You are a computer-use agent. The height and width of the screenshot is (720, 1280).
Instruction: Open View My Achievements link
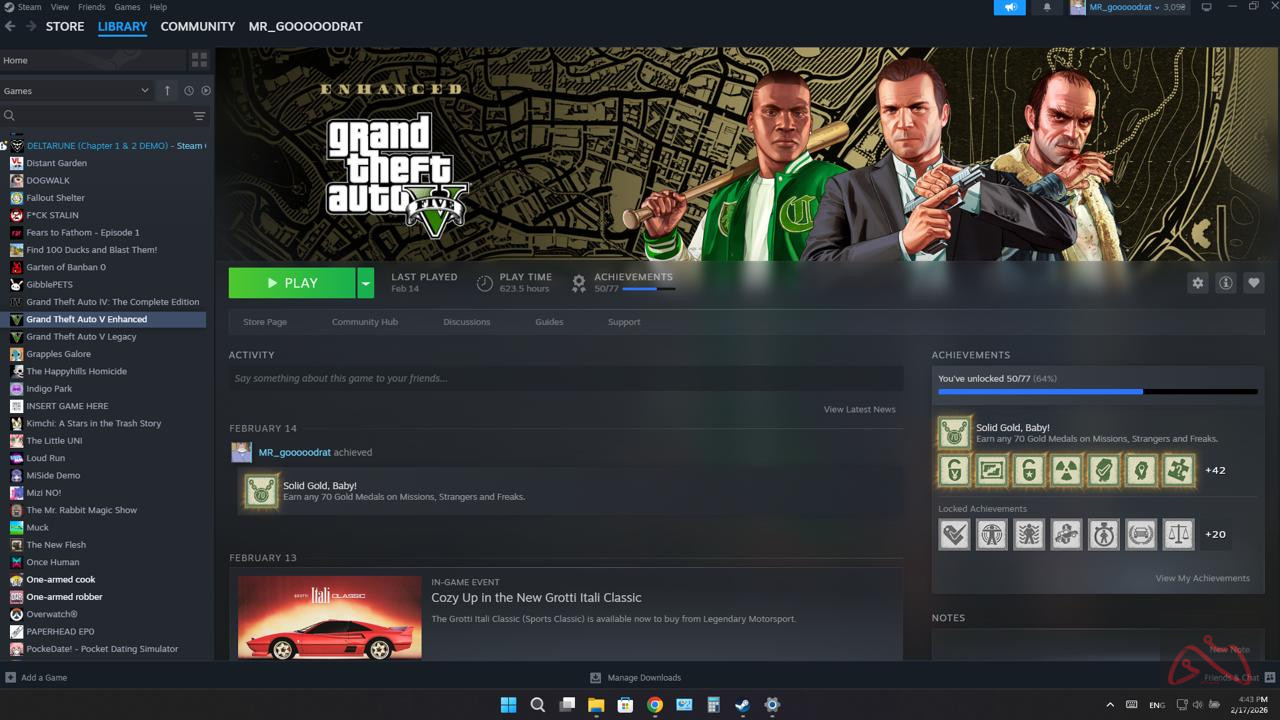[x=1202, y=578]
